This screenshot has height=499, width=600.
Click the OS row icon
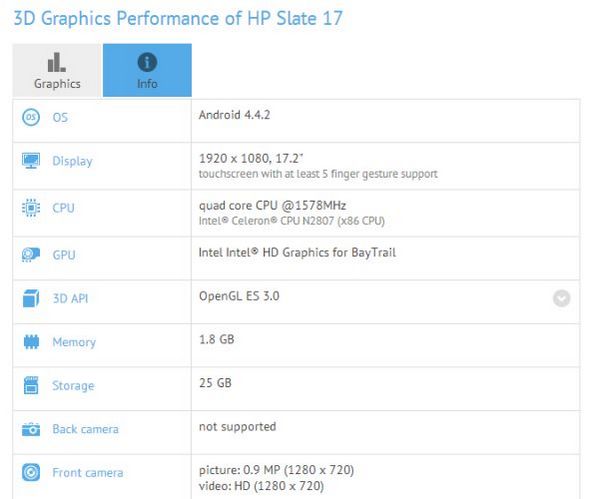(30, 118)
